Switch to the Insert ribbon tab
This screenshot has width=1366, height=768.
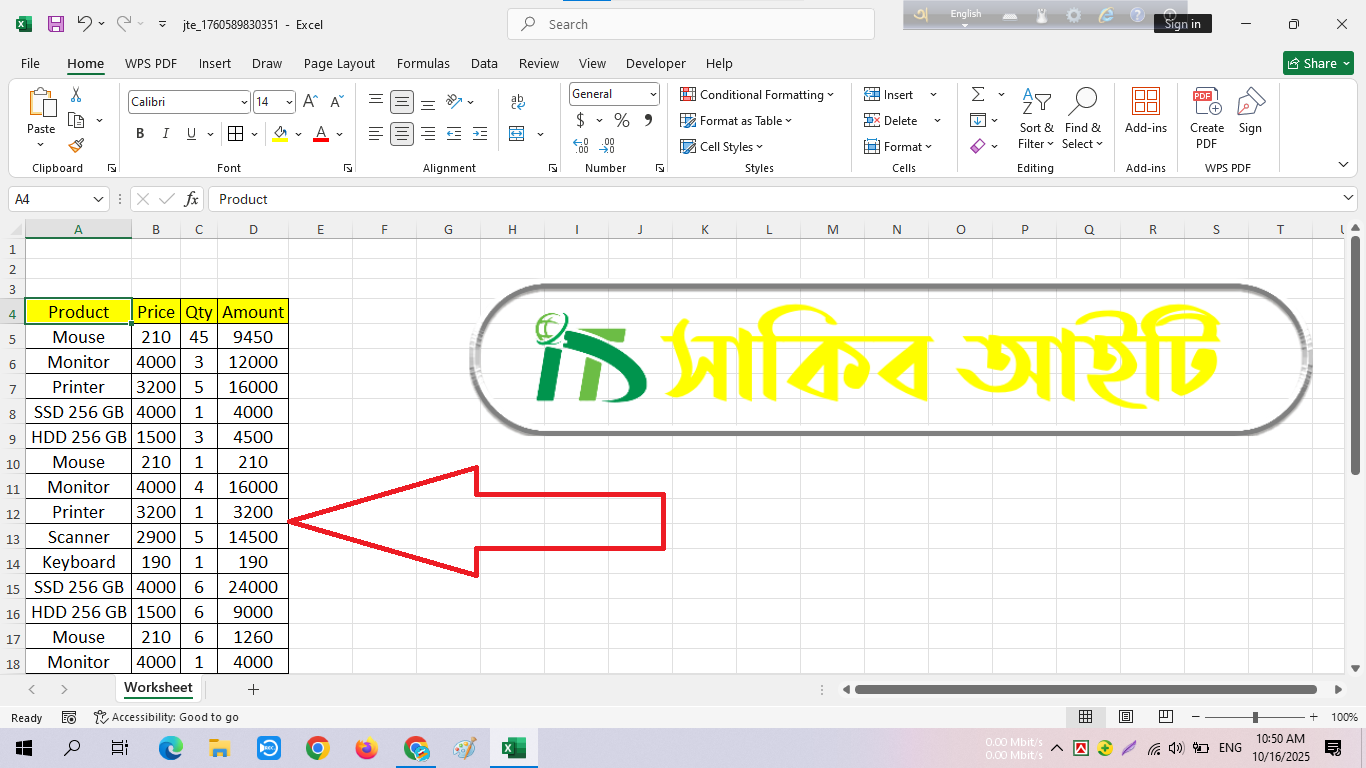[x=214, y=63]
